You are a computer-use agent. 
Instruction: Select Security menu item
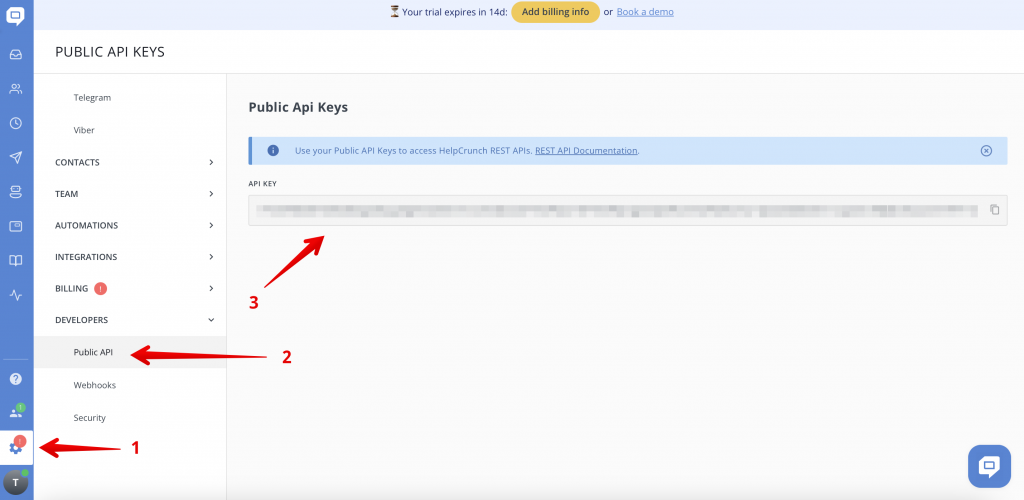point(89,418)
